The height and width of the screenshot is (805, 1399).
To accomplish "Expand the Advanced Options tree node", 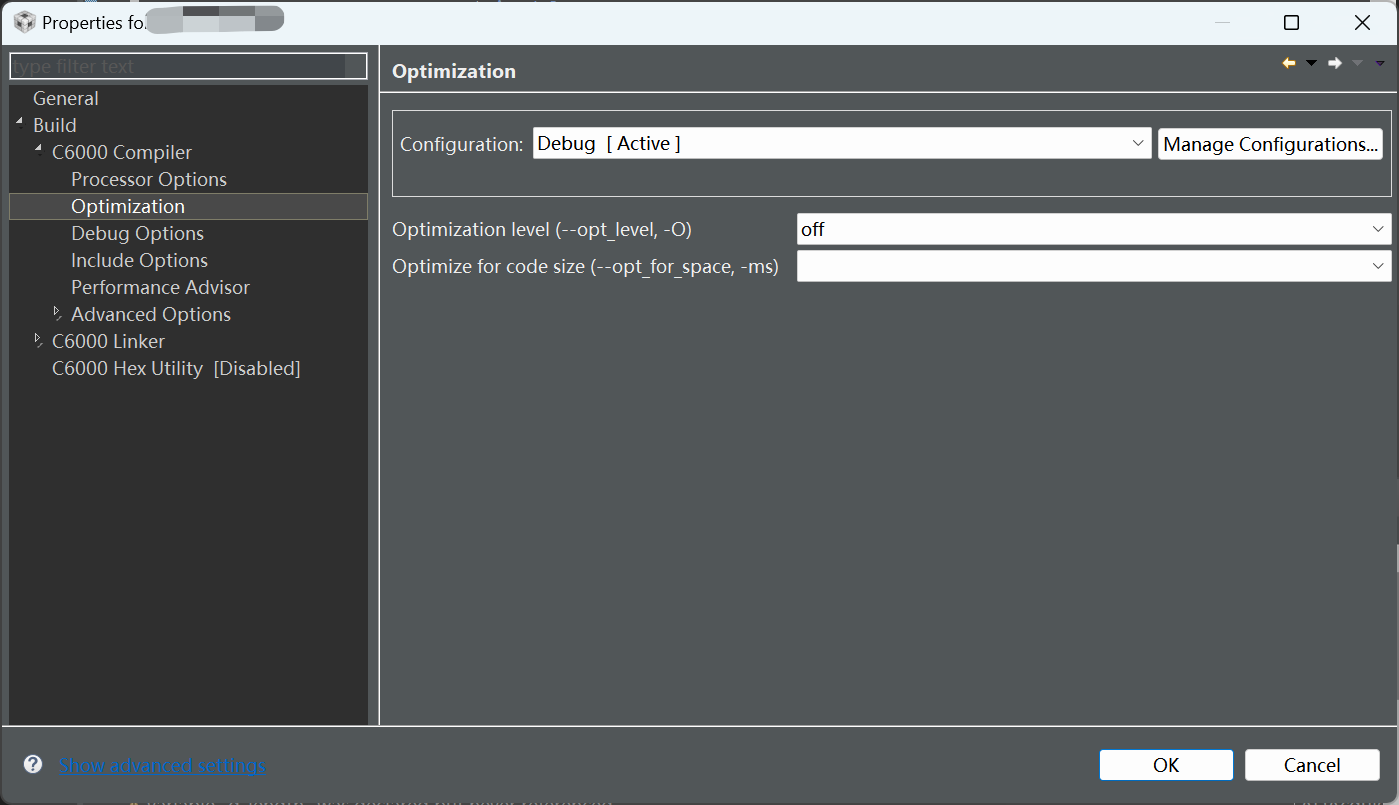I will tap(58, 313).
